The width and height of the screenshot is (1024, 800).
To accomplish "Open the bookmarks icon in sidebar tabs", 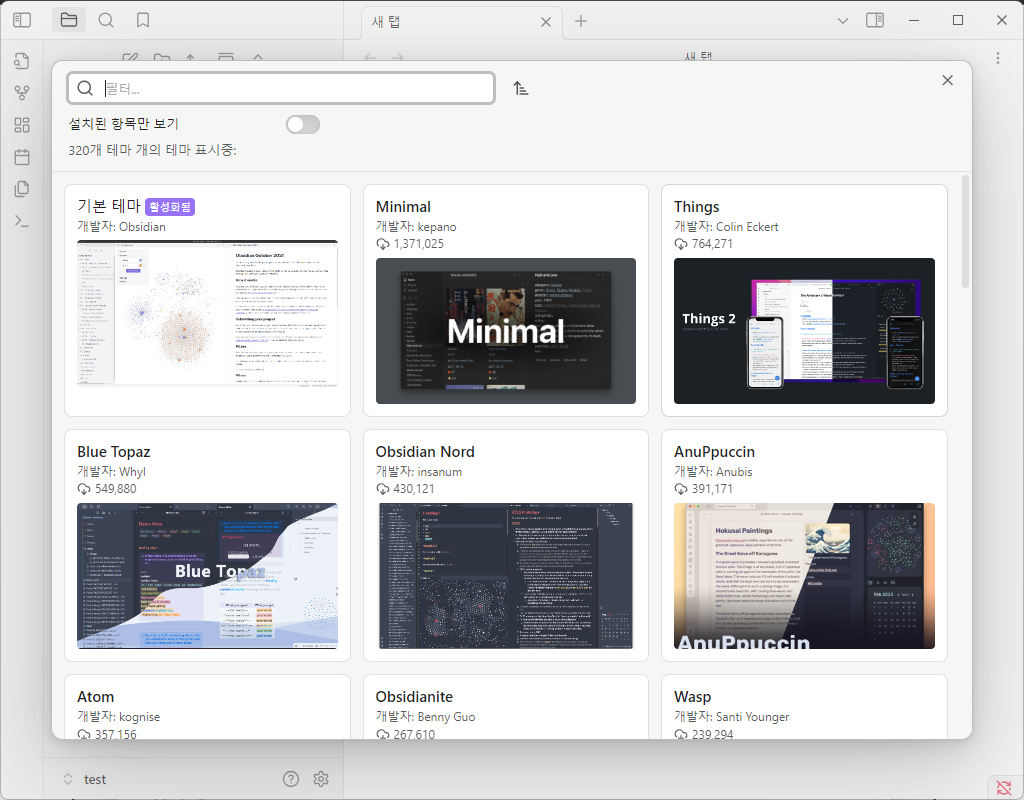I will (x=142, y=20).
